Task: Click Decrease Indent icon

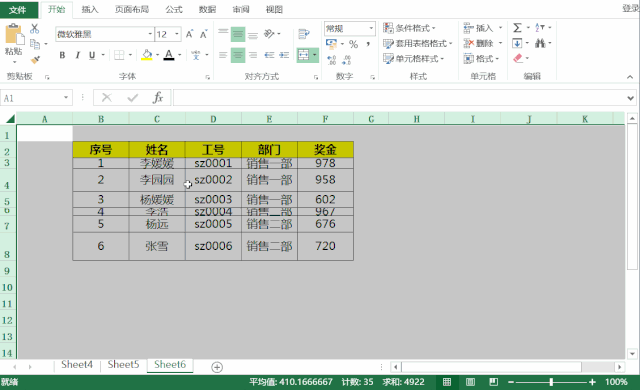Action: click(x=269, y=55)
